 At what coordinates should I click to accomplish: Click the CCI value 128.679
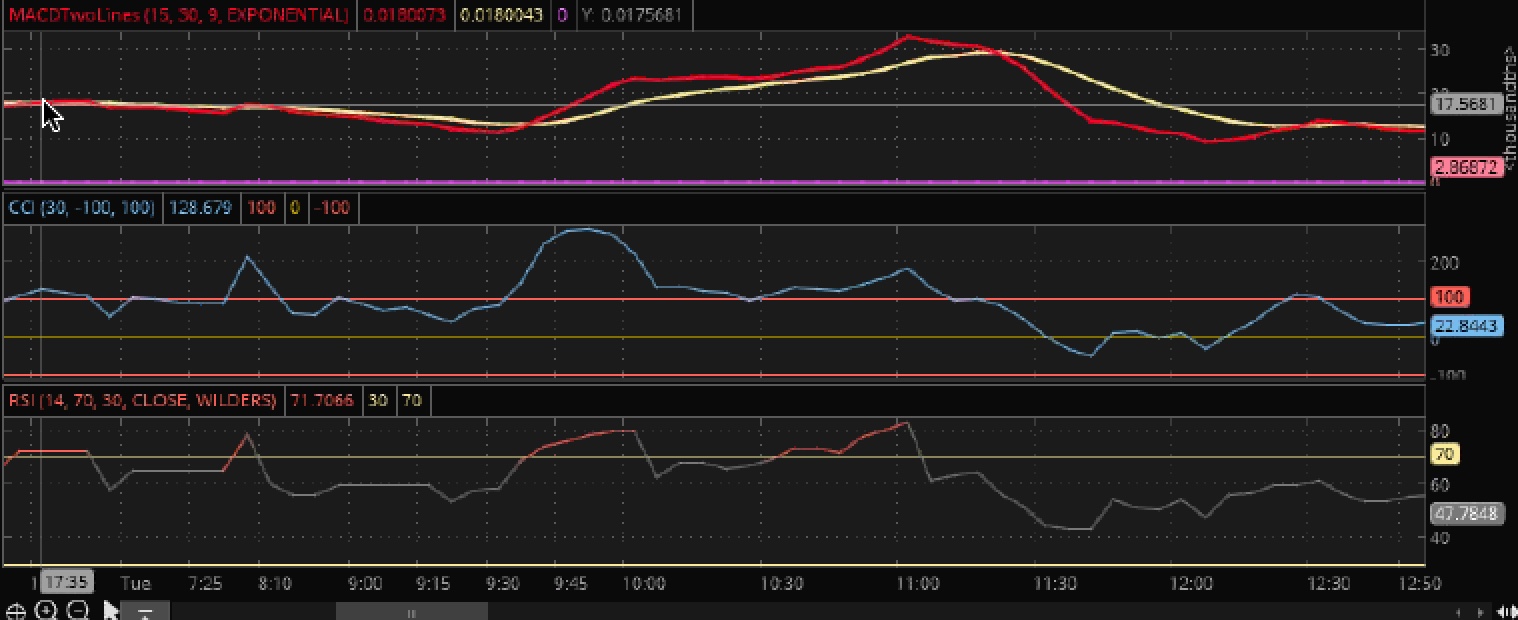[x=202, y=208]
